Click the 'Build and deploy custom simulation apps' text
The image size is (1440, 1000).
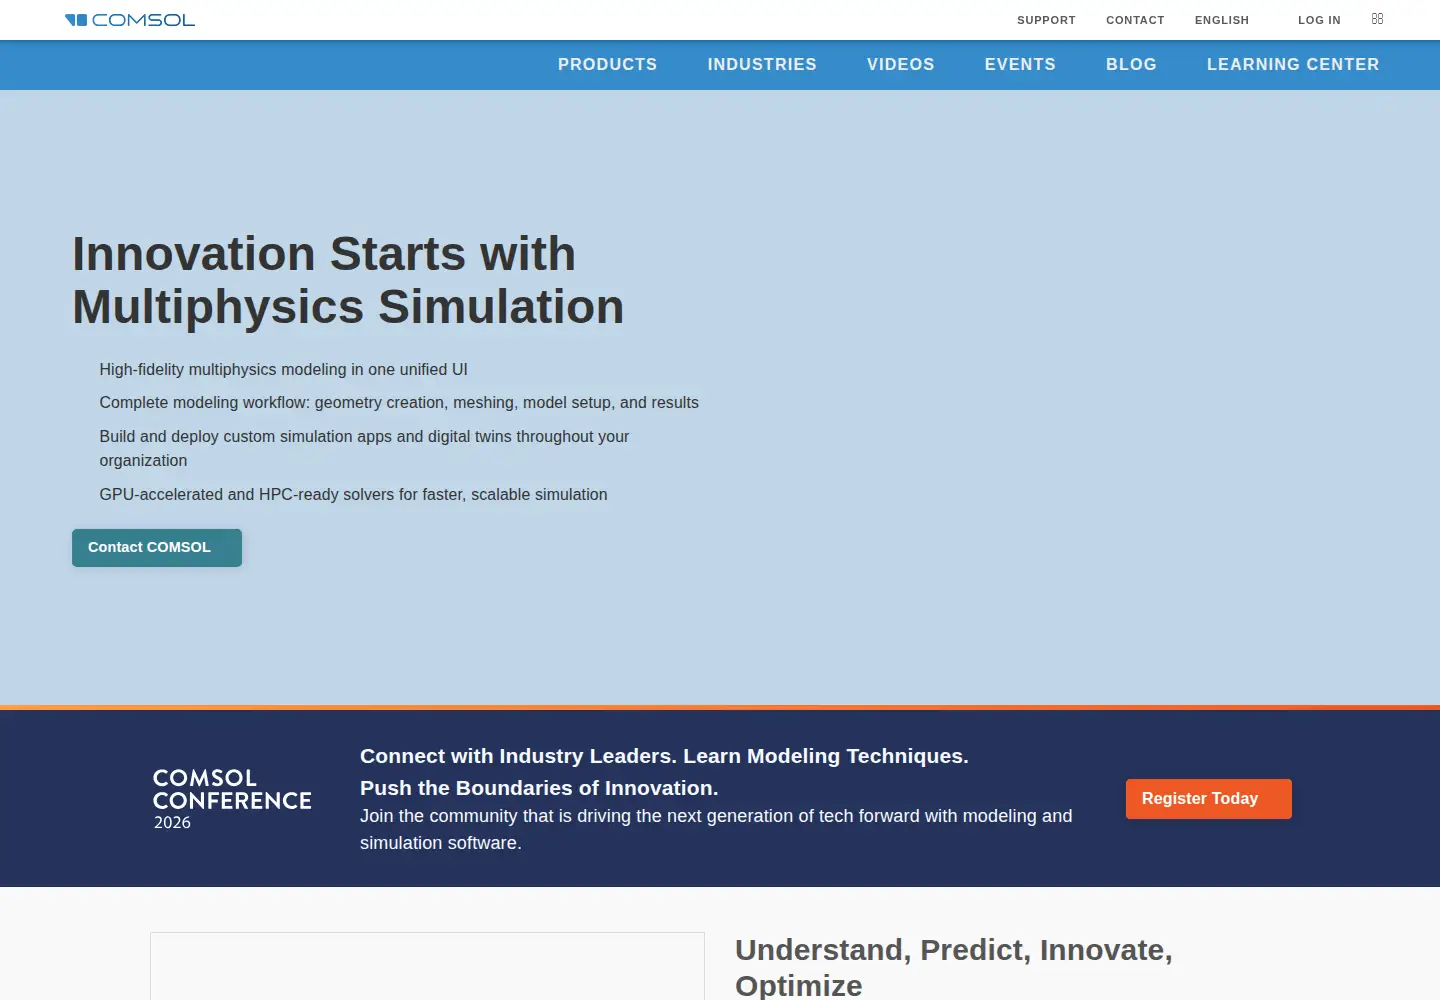(x=364, y=448)
